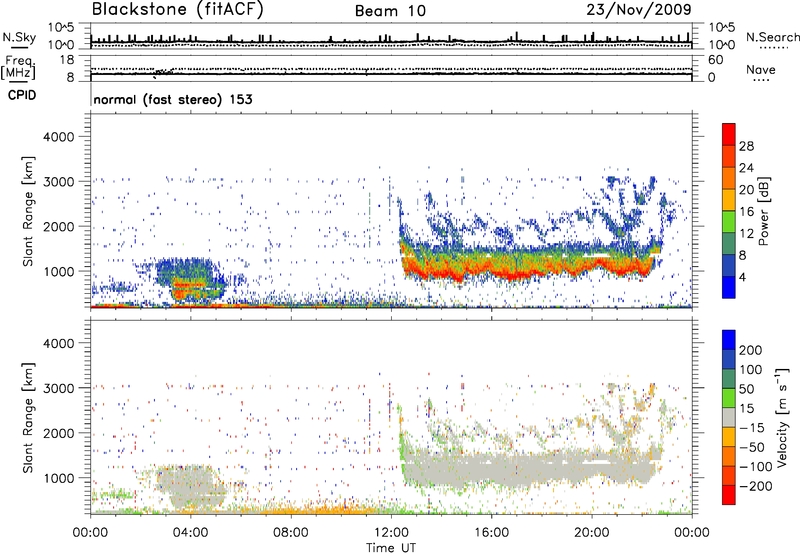Screen dimensions: 800x554
Task: Select the 'Beam 10' heading
Action: tap(390, 11)
